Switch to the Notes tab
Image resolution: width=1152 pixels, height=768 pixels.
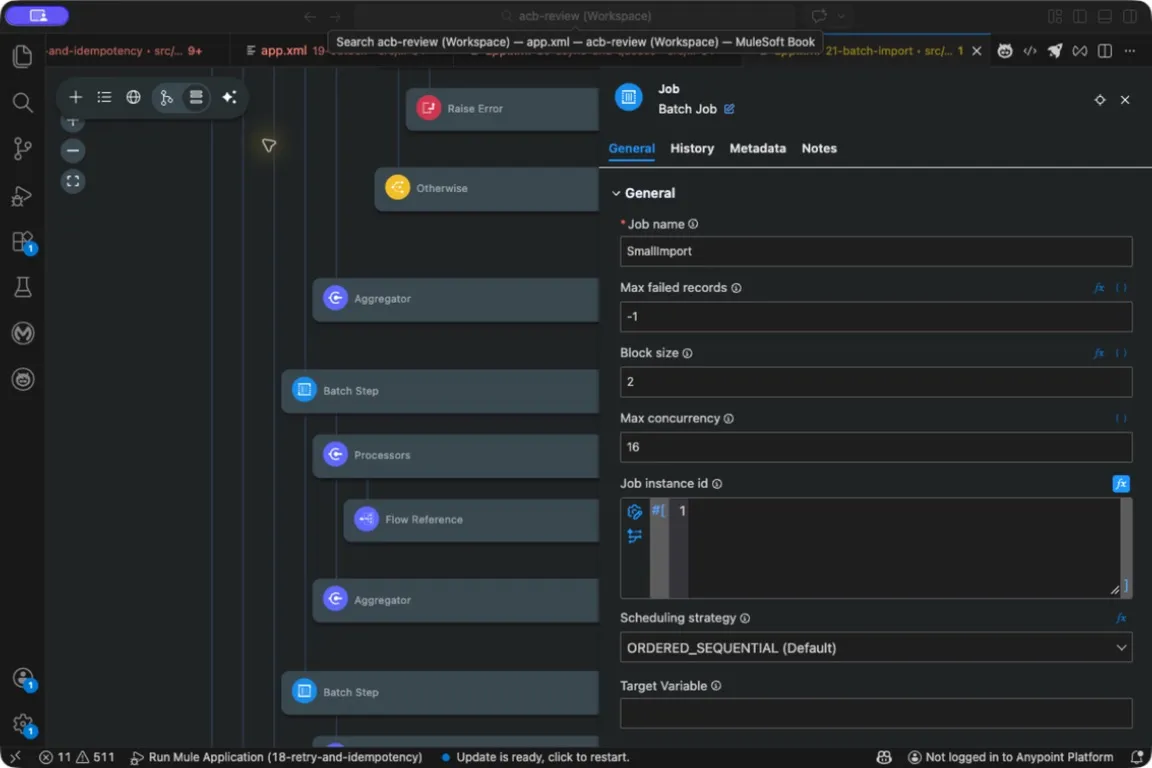819,148
